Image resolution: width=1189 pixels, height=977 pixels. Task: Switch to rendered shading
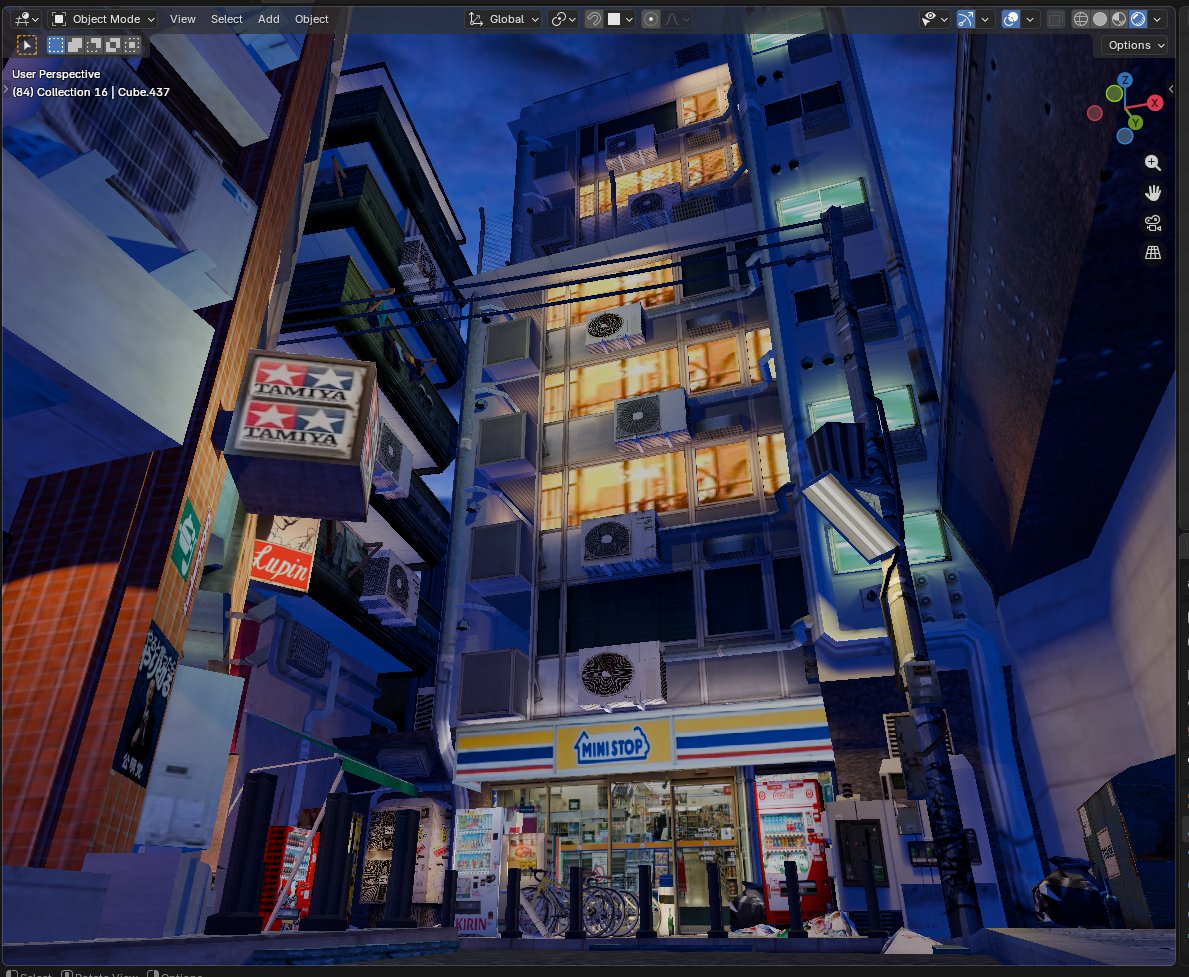pos(1137,19)
